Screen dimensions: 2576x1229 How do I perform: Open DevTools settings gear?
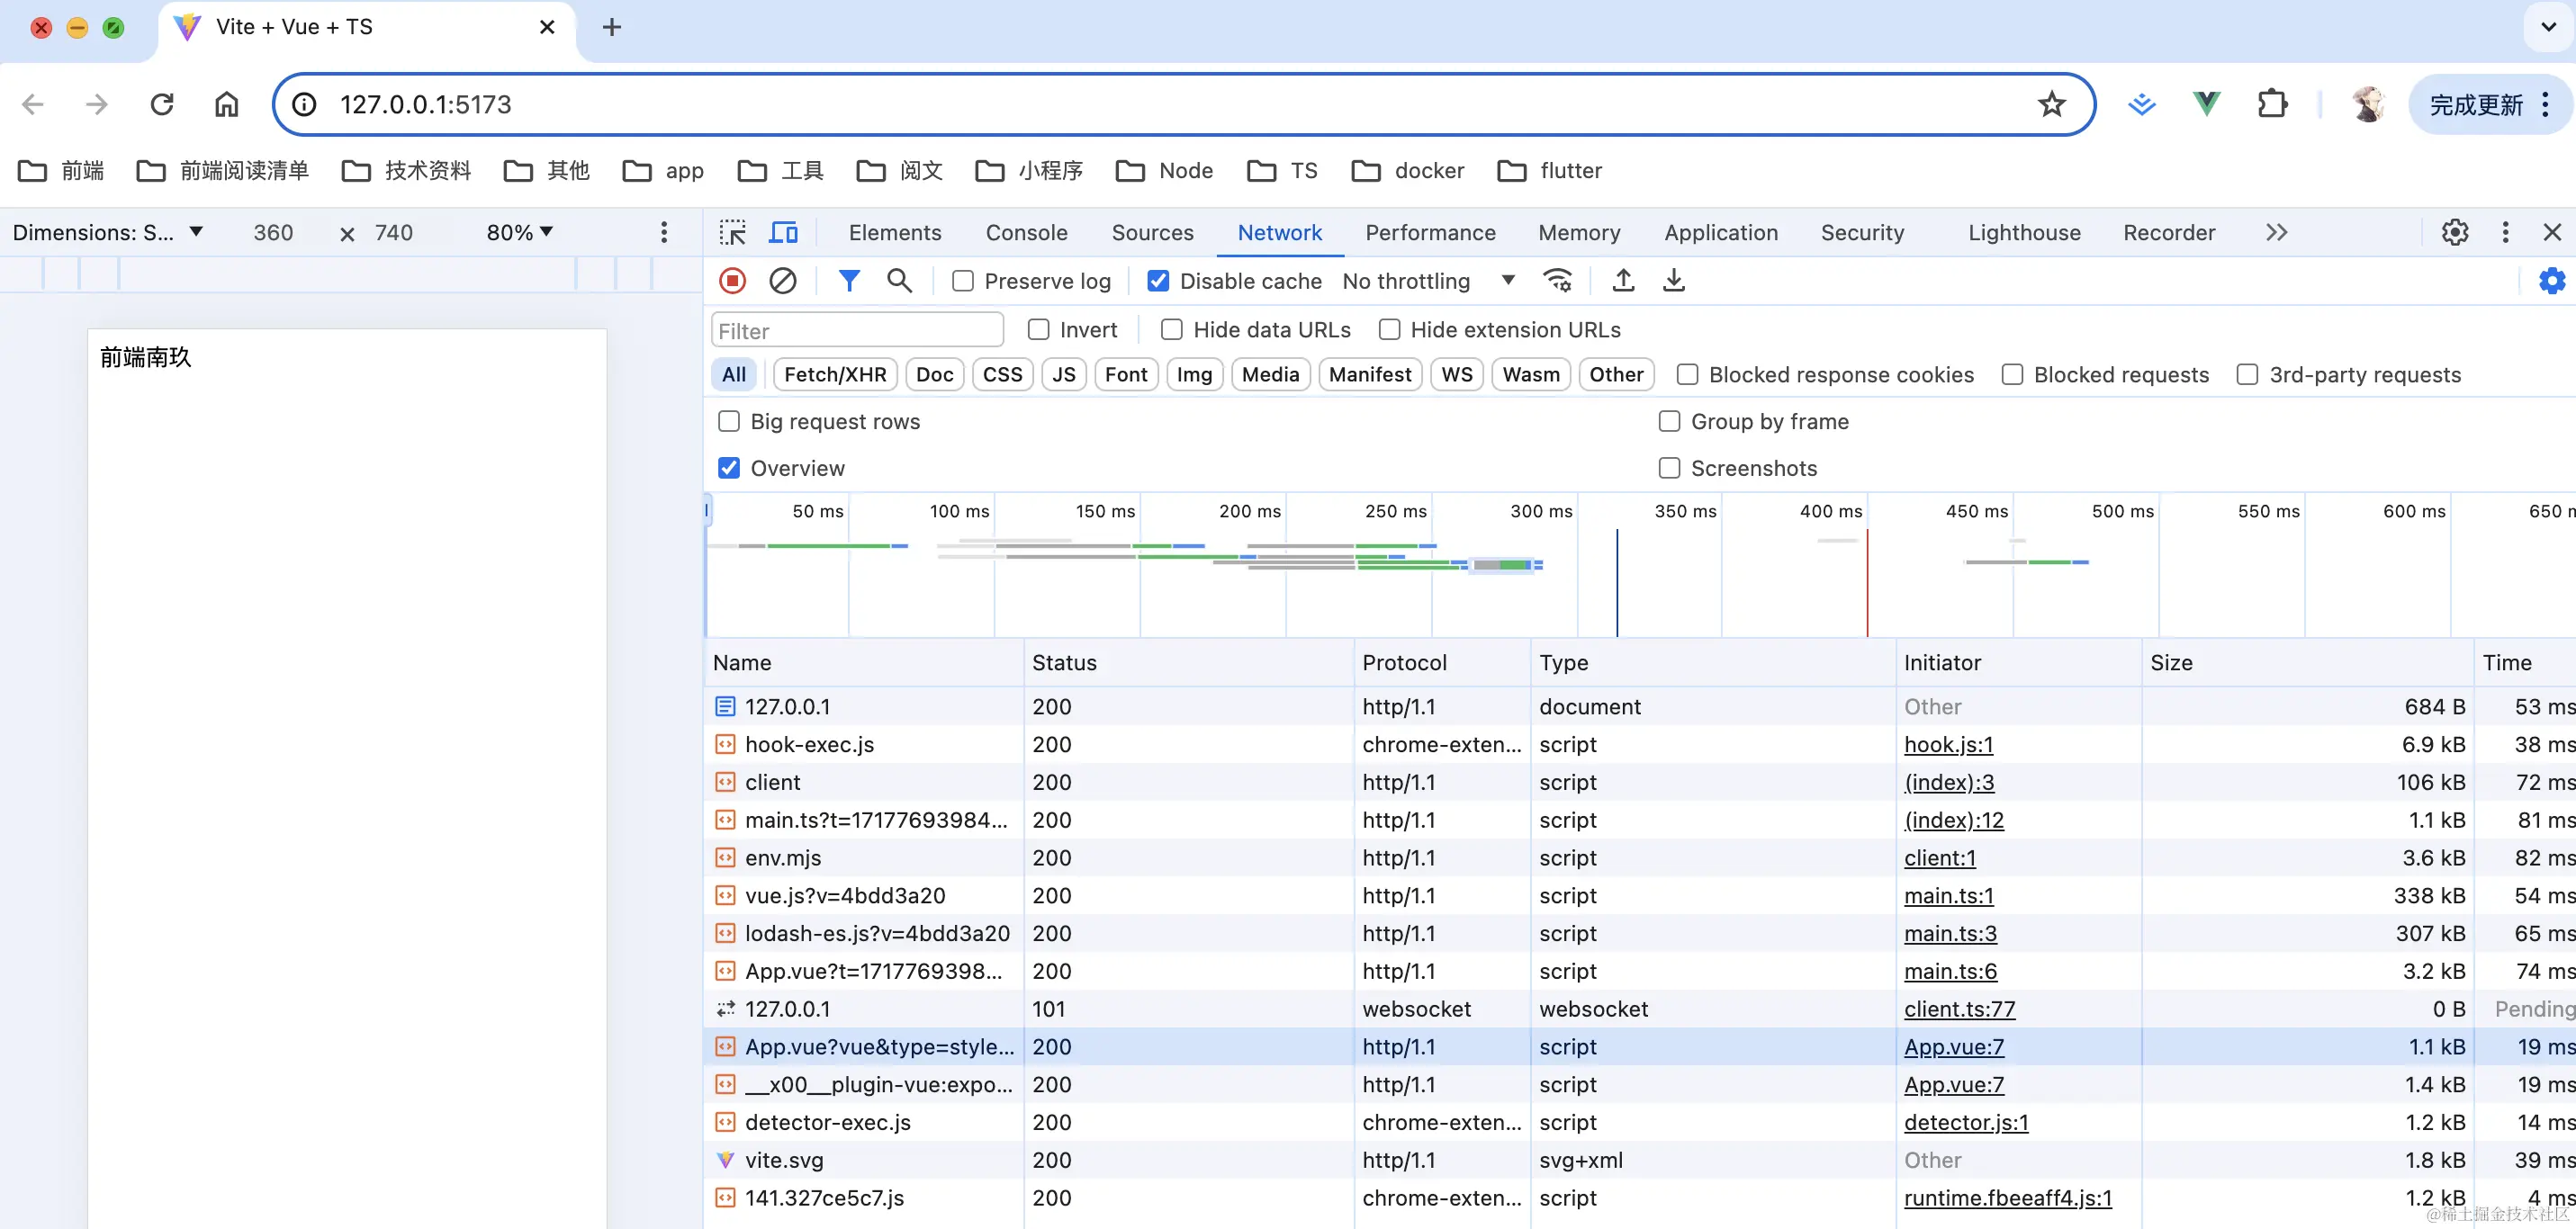click(x=2454, y=233)
